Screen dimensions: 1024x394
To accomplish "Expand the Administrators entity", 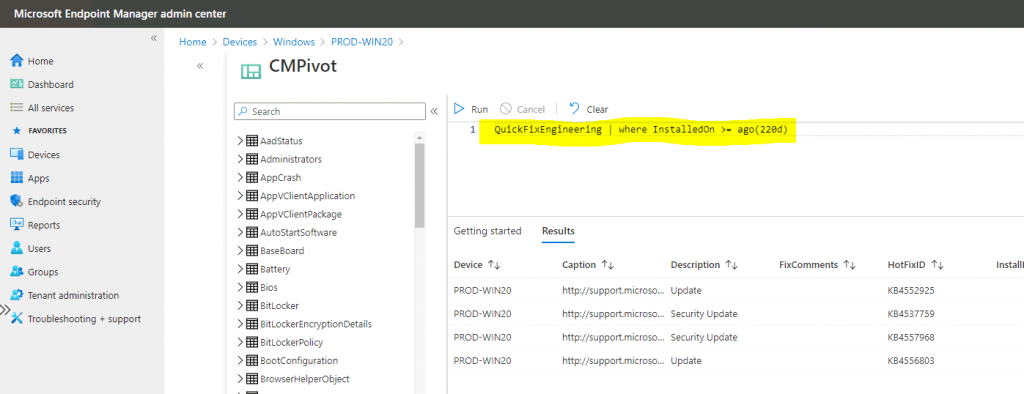I will click(x=240, y=159).
